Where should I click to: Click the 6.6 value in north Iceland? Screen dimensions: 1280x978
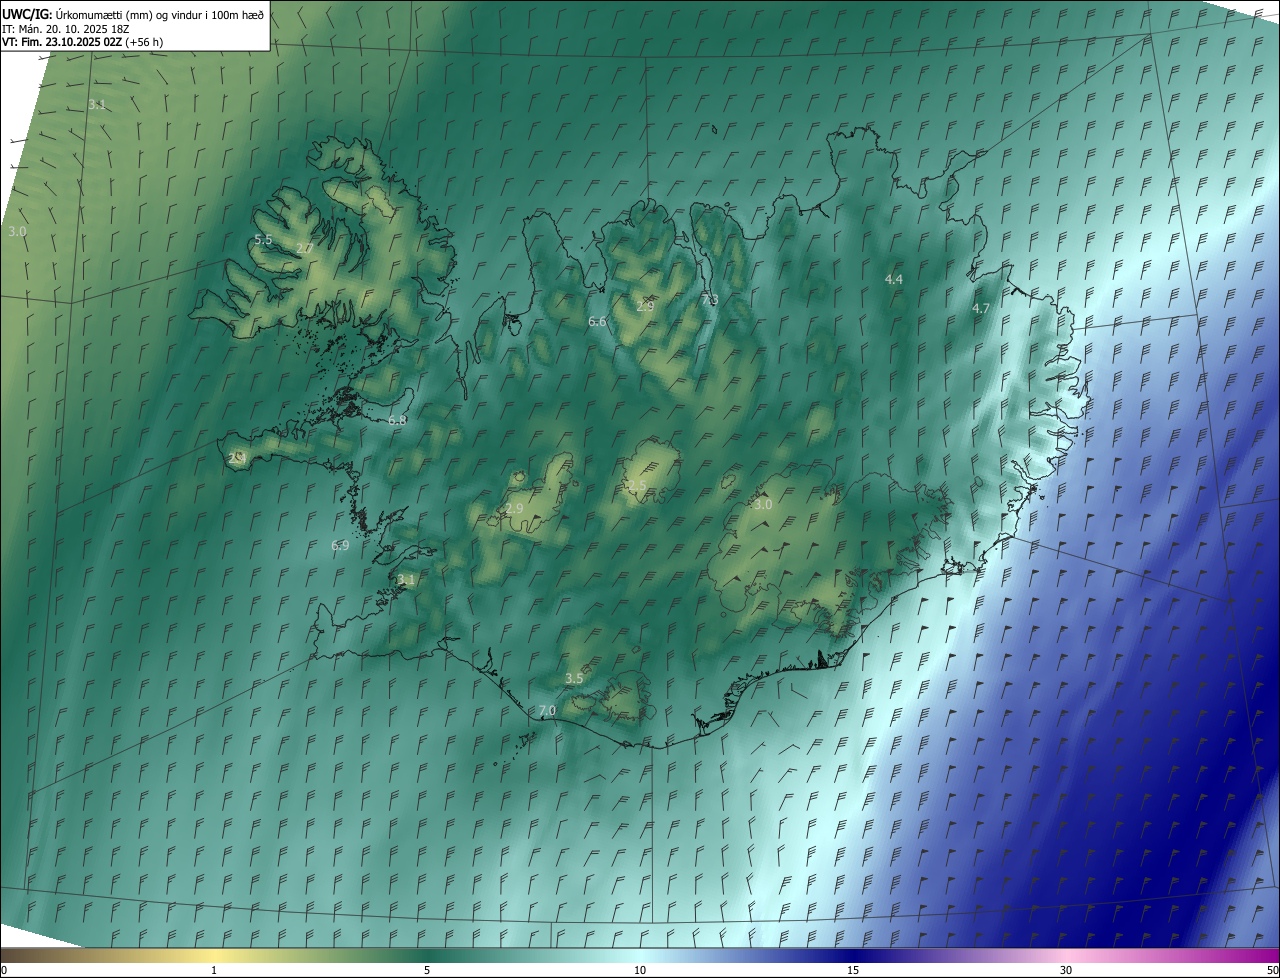click(597, 321)
